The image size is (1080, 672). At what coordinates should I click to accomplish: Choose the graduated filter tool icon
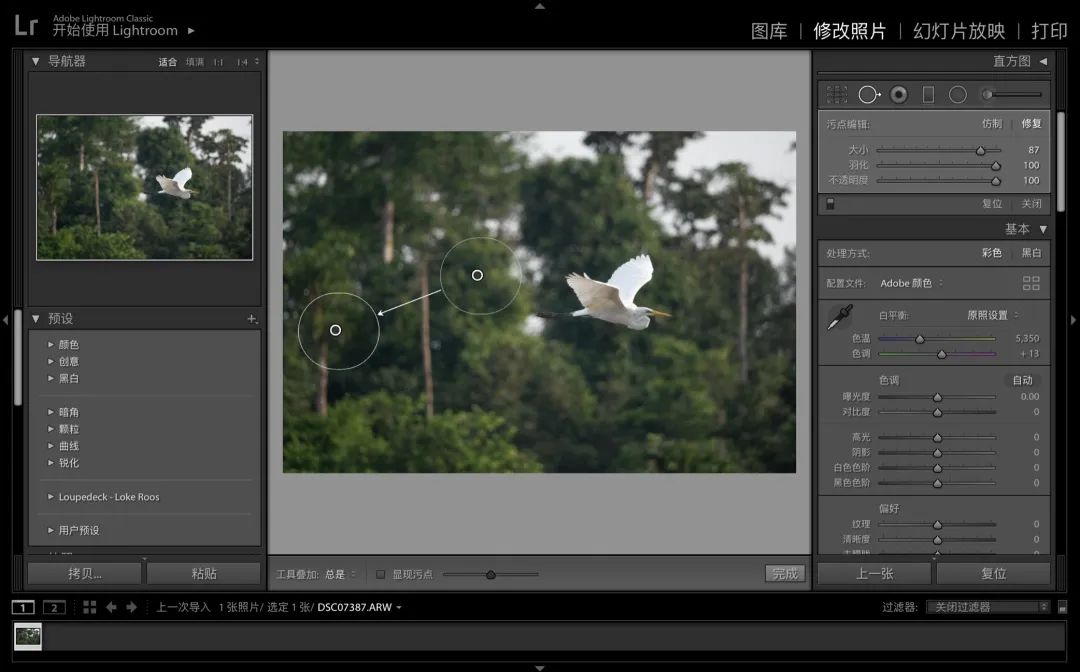[928, 94]
